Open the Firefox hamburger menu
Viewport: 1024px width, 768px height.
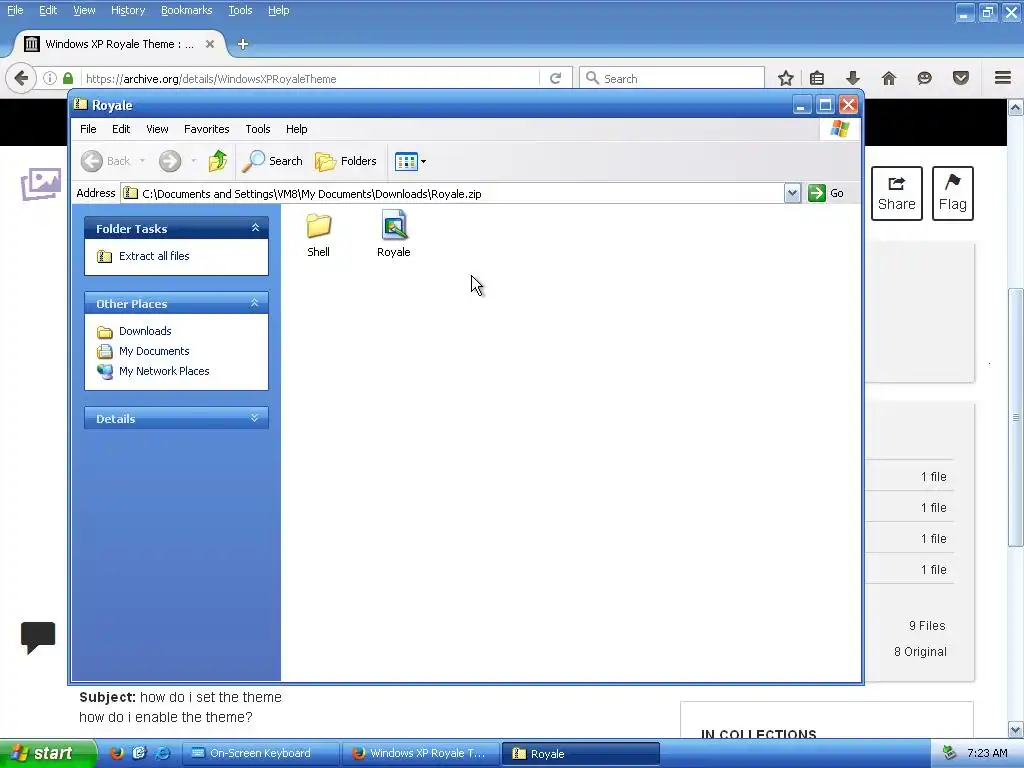[1003, 78]
